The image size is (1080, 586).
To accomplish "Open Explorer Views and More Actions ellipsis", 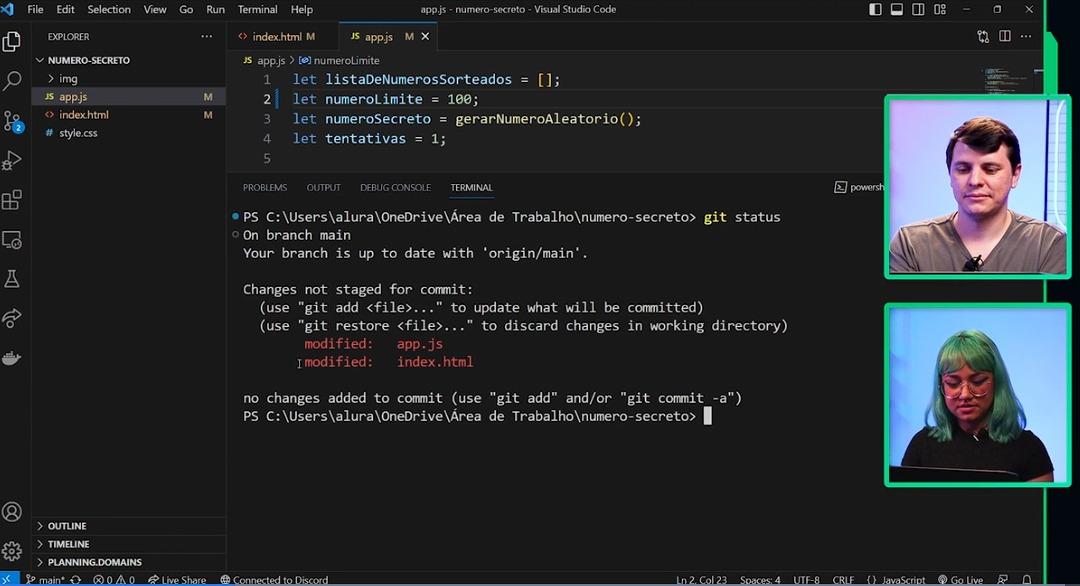I will coord(207,36).
